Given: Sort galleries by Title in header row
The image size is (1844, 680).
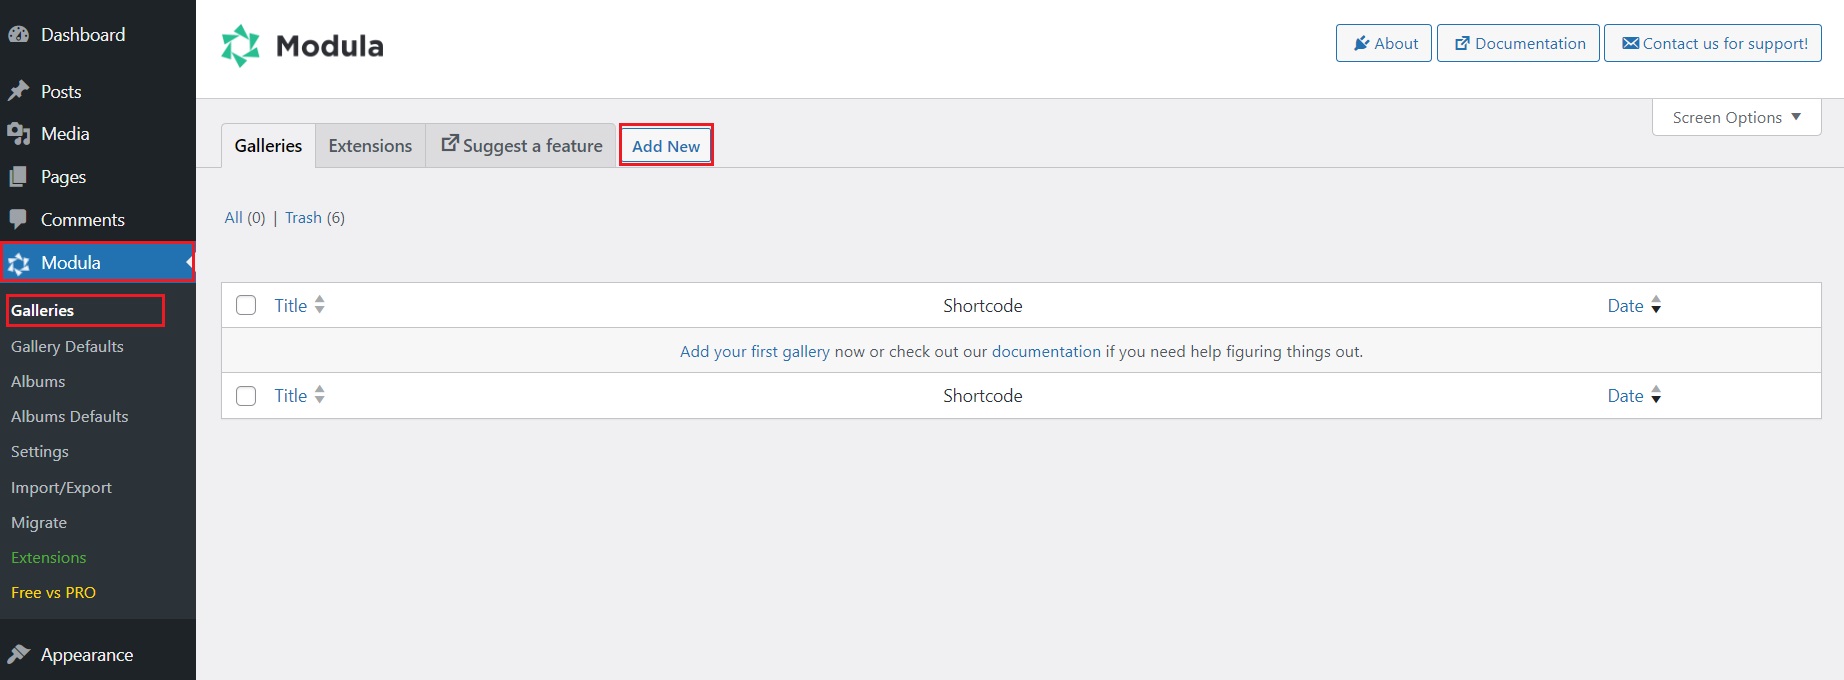Looking at the screenshot, I should (291, 306).
